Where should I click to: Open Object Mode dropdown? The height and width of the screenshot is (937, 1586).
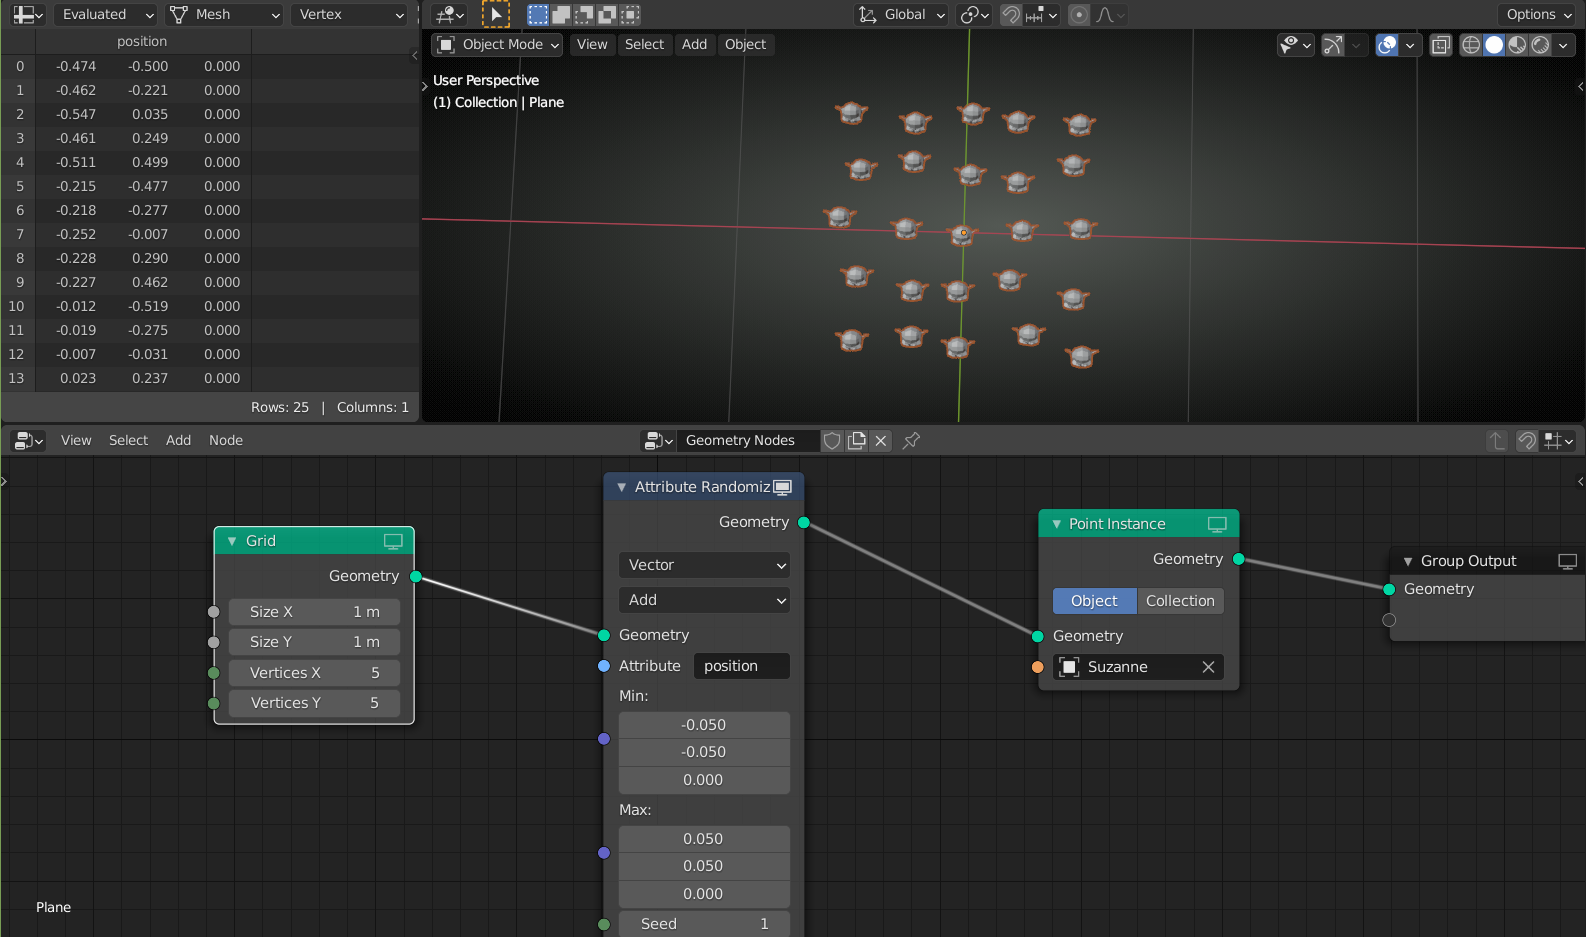497,45
